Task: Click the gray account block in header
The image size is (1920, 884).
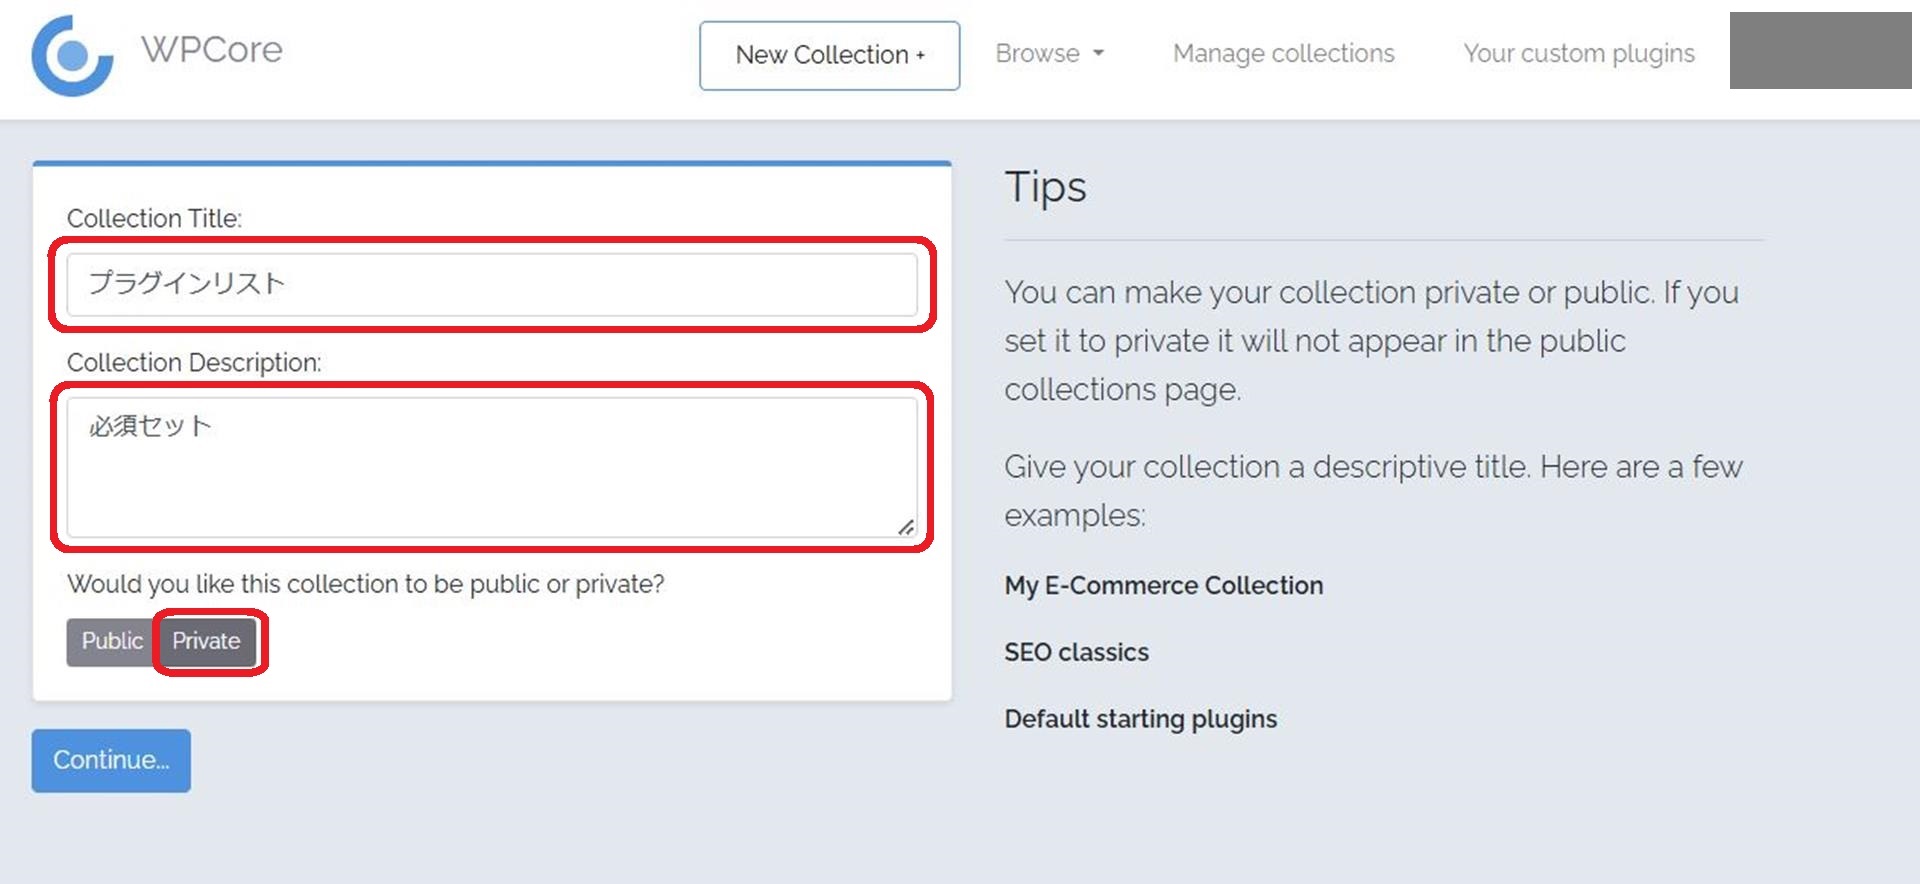Action: [x=1820, y=51]
